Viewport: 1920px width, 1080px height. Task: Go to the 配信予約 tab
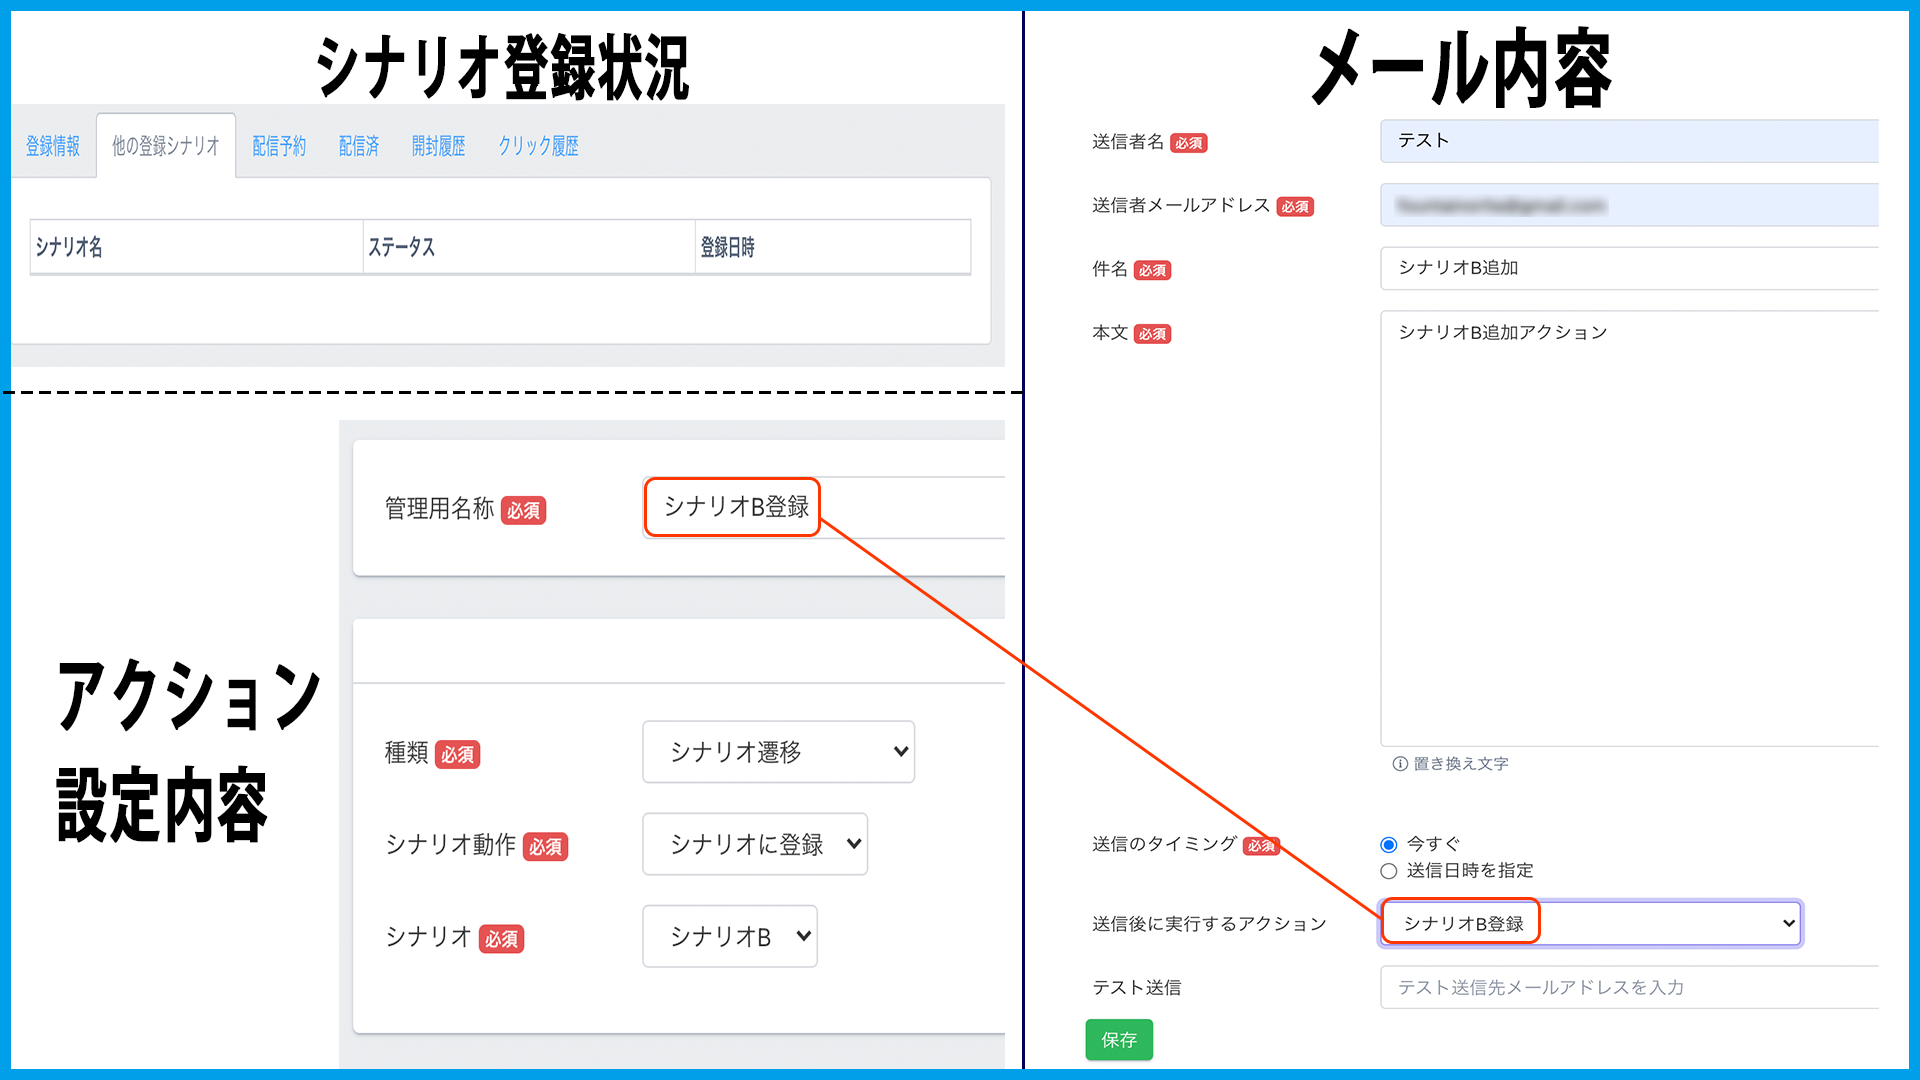click(279, 146)
